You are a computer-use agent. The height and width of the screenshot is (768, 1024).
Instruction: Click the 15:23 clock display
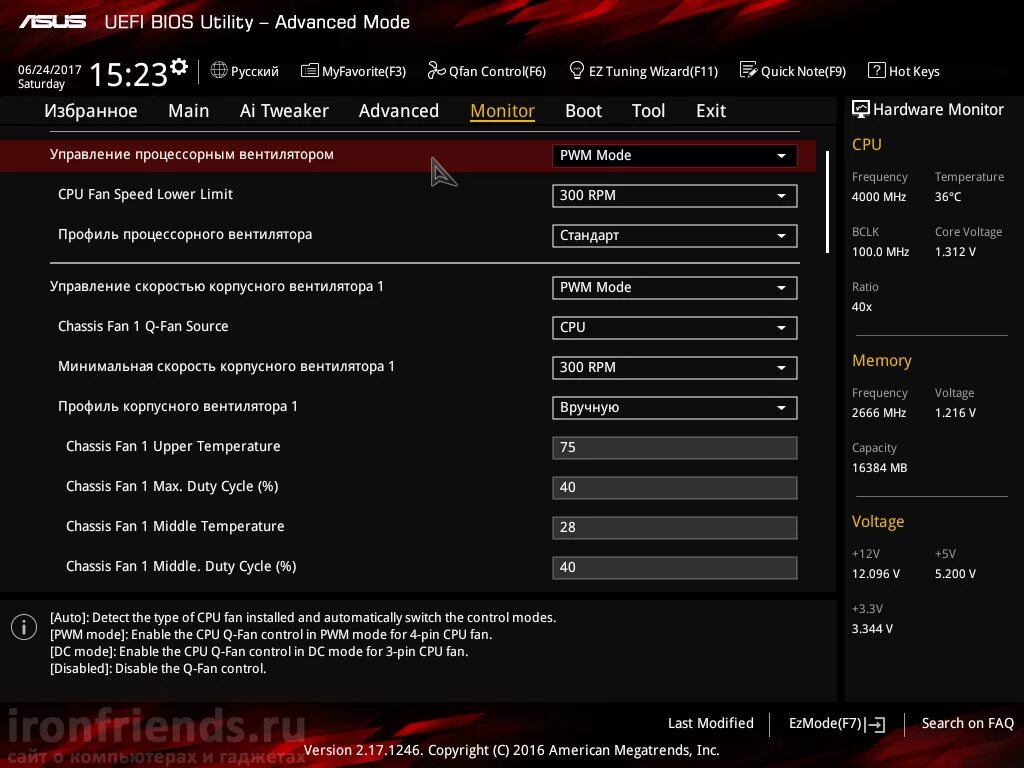coord(129,74)
